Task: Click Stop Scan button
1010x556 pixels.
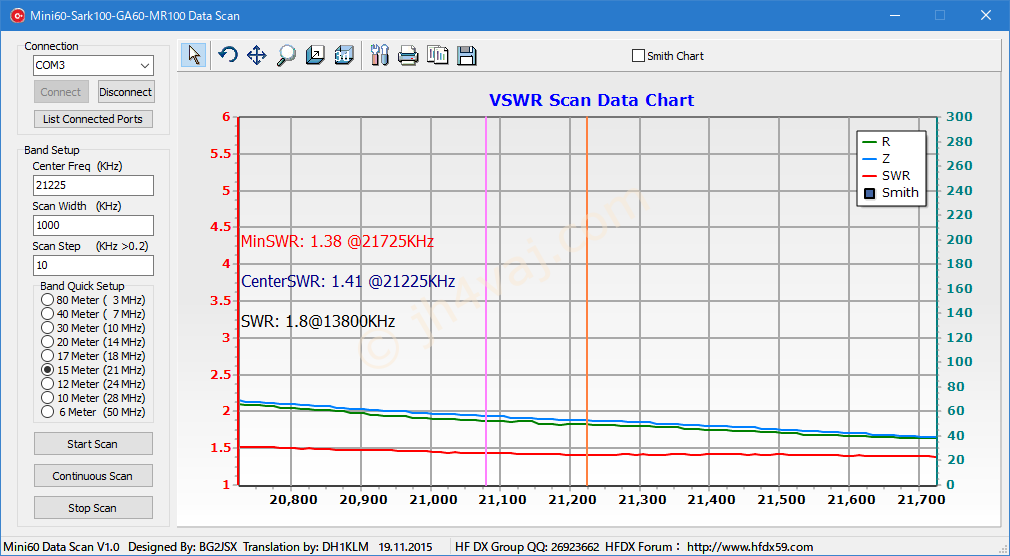Action: [93, 508]
